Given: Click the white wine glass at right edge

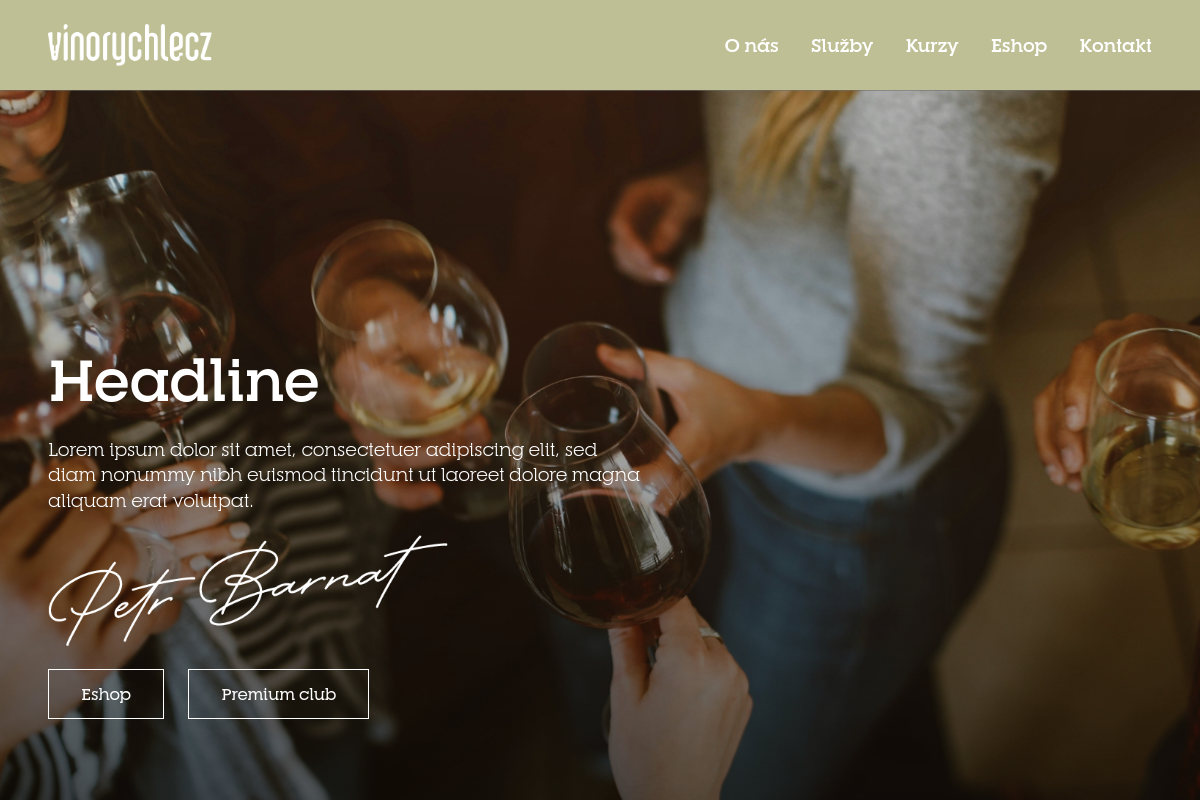Looking at the screenshot, I should 1145,440.
